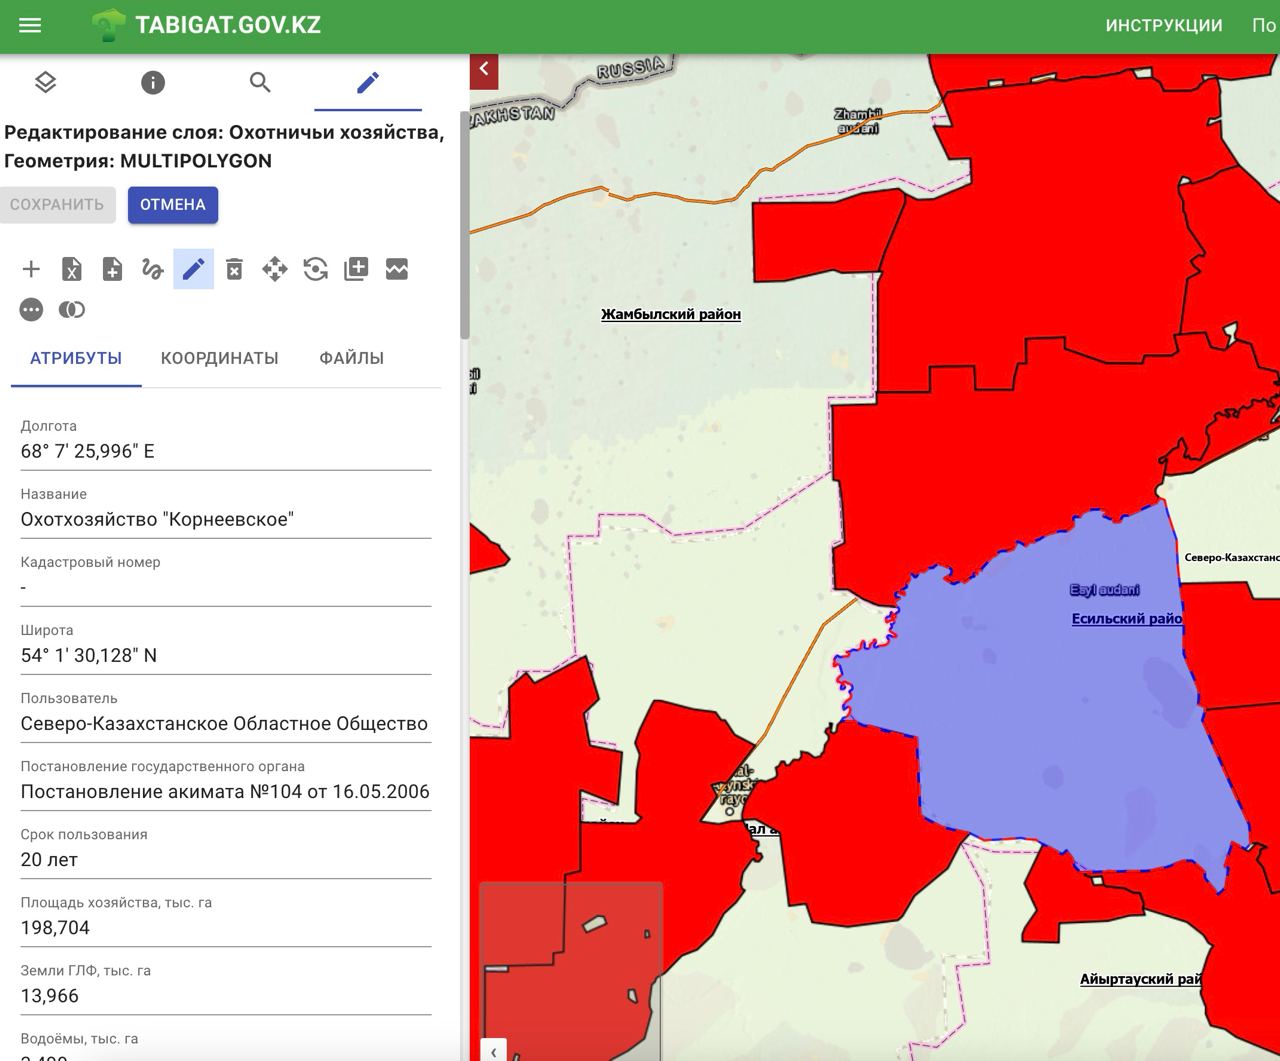This screenshot has height=1061, width=1280.
Task: Open the Инструкции link in header
Action: click(x=1163, y=26)
